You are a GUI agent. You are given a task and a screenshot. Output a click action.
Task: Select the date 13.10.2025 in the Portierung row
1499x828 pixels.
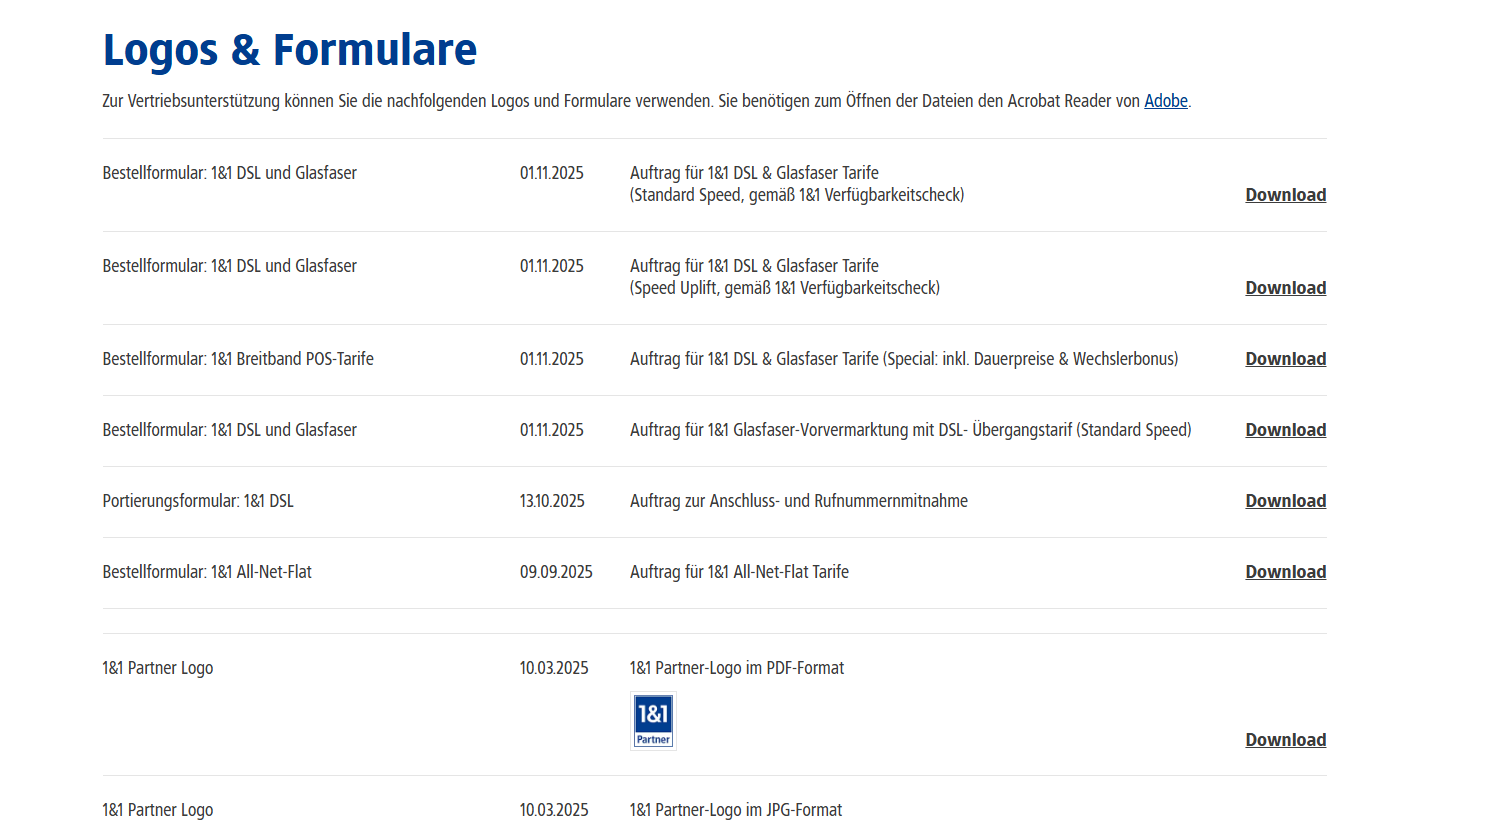551,500
